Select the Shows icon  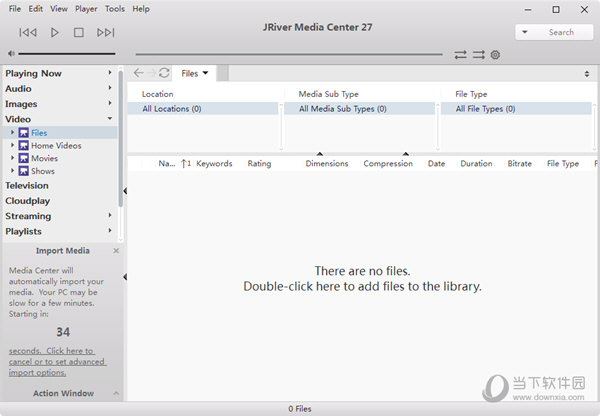(x=23, y=171)
